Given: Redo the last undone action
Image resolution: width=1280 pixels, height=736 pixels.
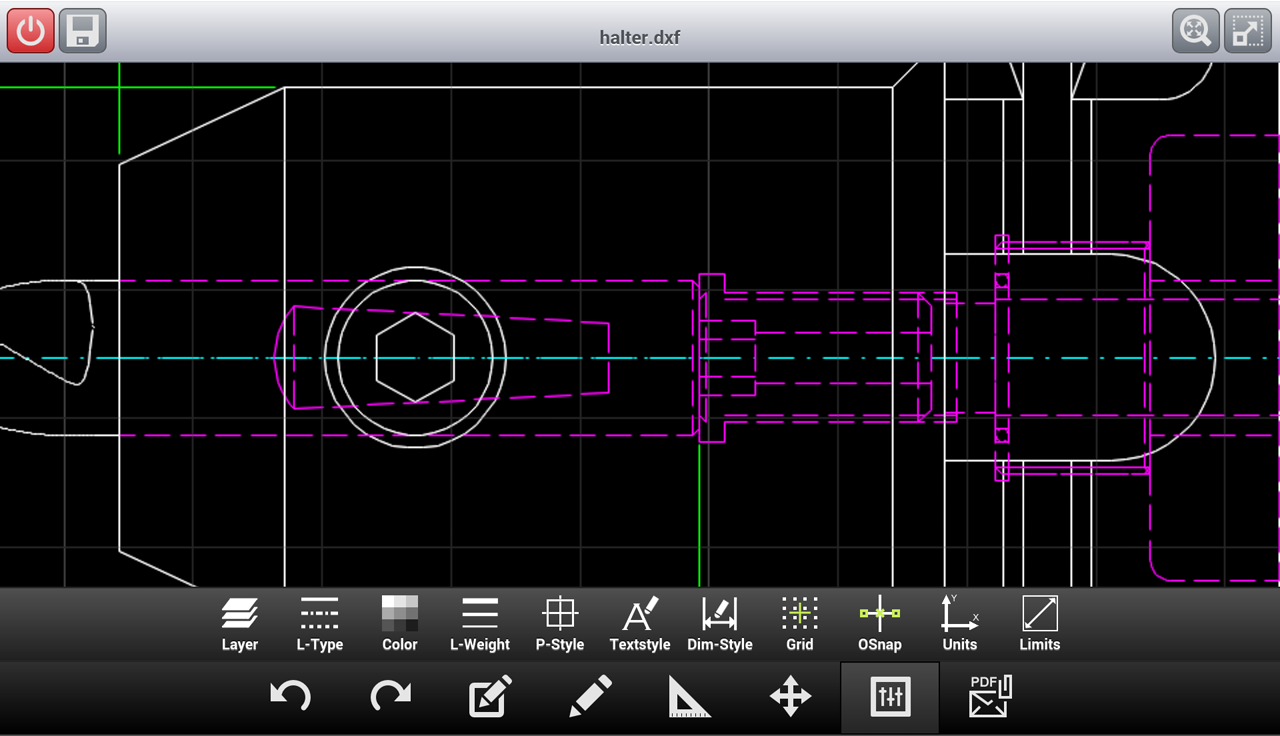Looking at the screenshot, I should pos(391,696).
